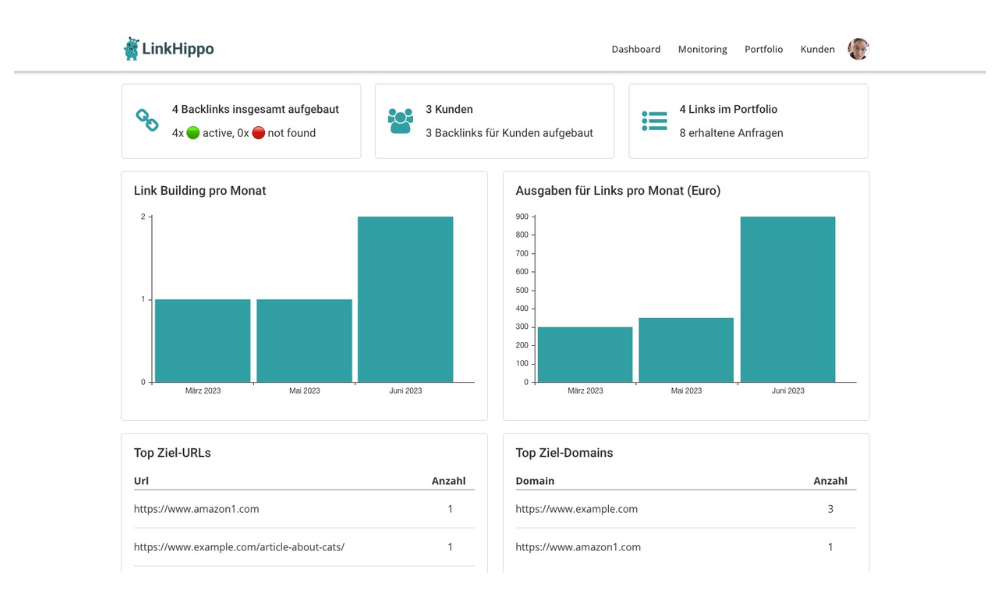
Task: Click the portfolio list icon
Action: pos(654,121)
